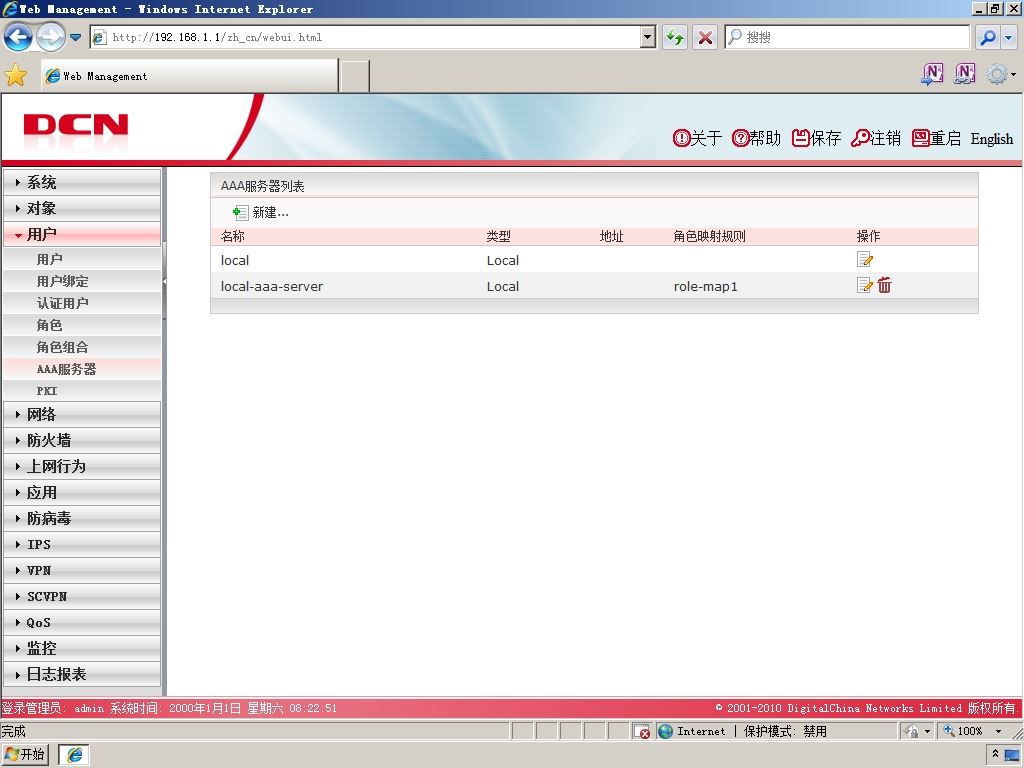This screenshot has height=768, width=1024.
Task: Click the 重启 (Reboot) button
Action: tap(936, 138)
